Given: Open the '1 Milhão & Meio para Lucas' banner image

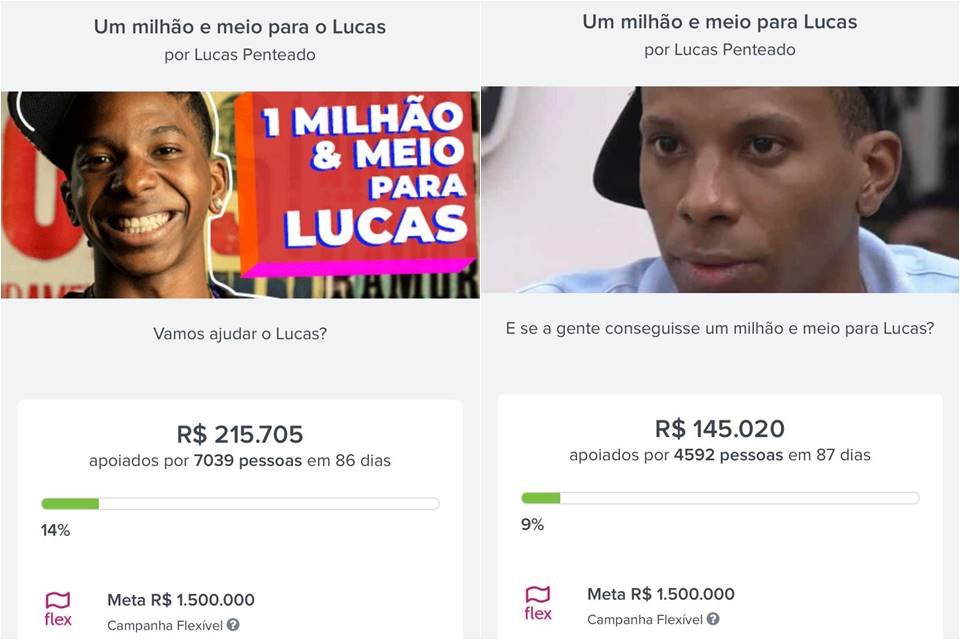Looking at the screenshot, I should [240, 195].
